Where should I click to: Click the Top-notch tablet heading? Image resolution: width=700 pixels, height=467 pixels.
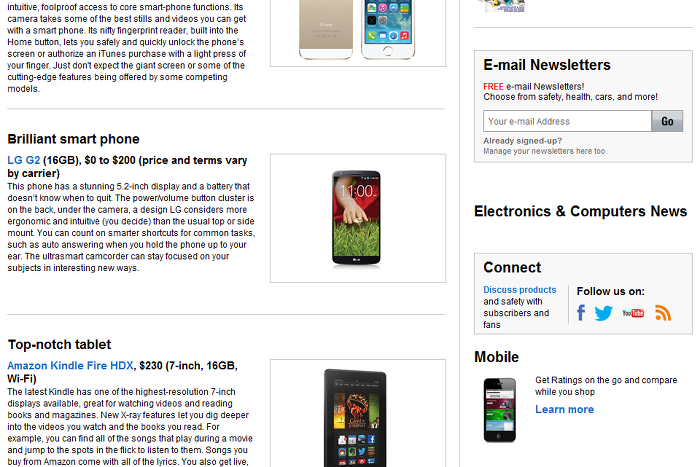(59, 345)
